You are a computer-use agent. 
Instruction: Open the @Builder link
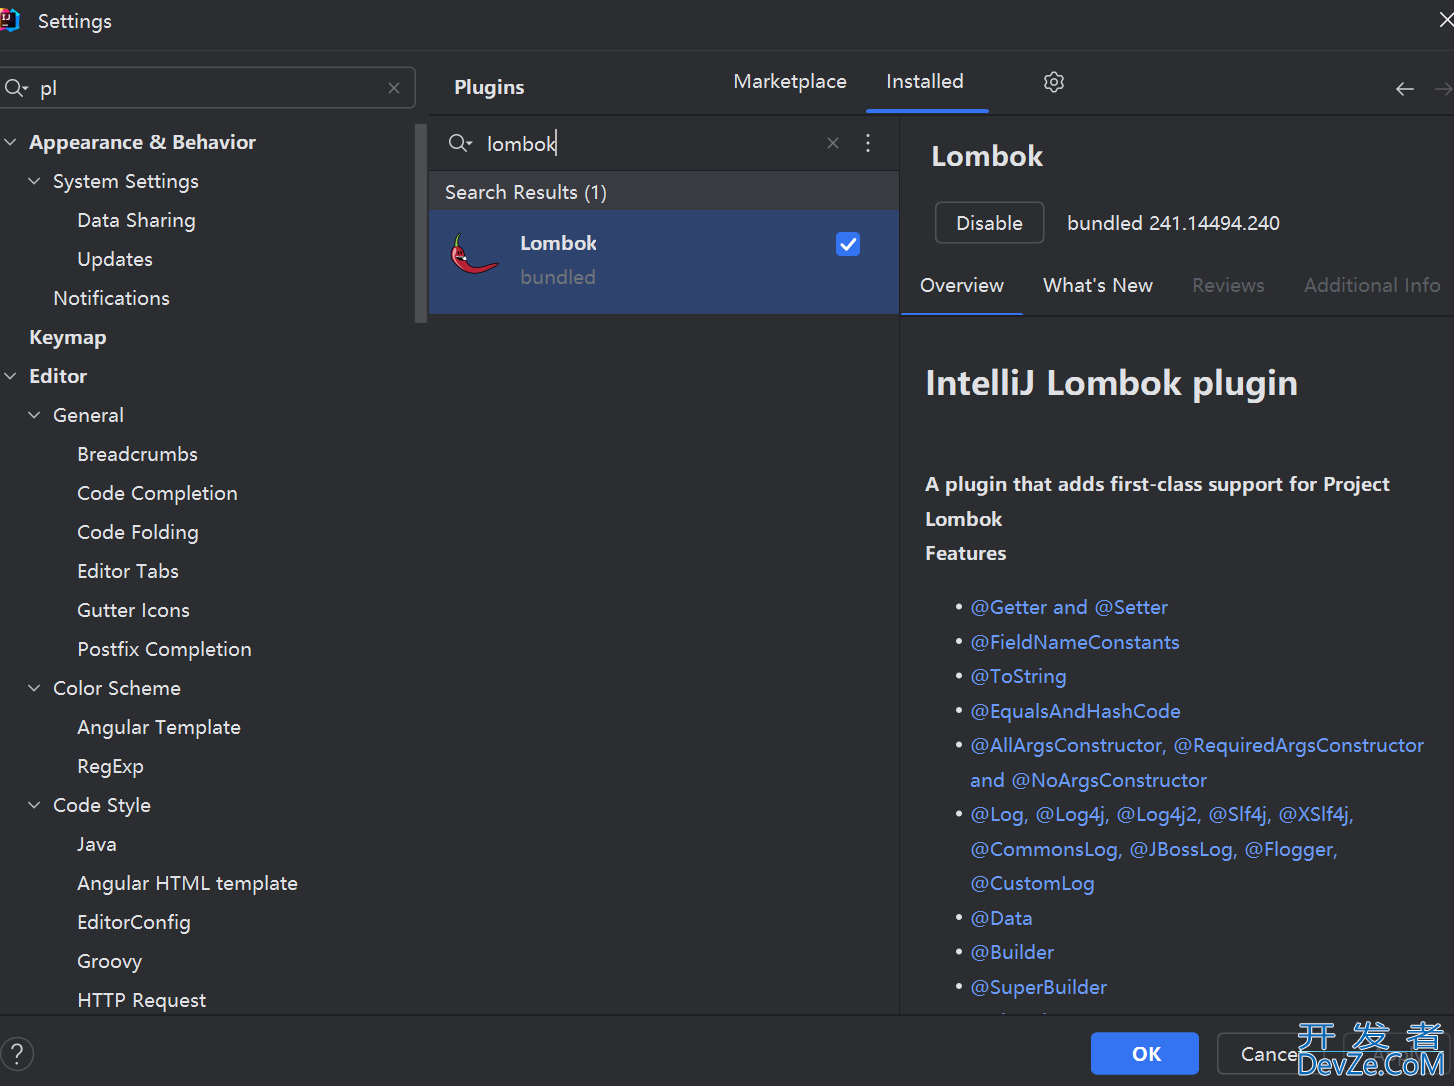[1012, 953]
